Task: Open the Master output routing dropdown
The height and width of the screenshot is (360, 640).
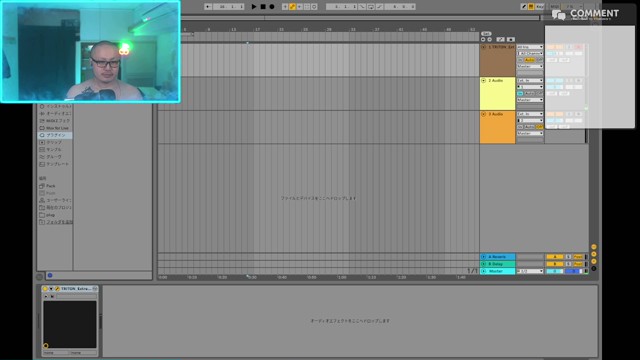Action: tap(530, 271)
